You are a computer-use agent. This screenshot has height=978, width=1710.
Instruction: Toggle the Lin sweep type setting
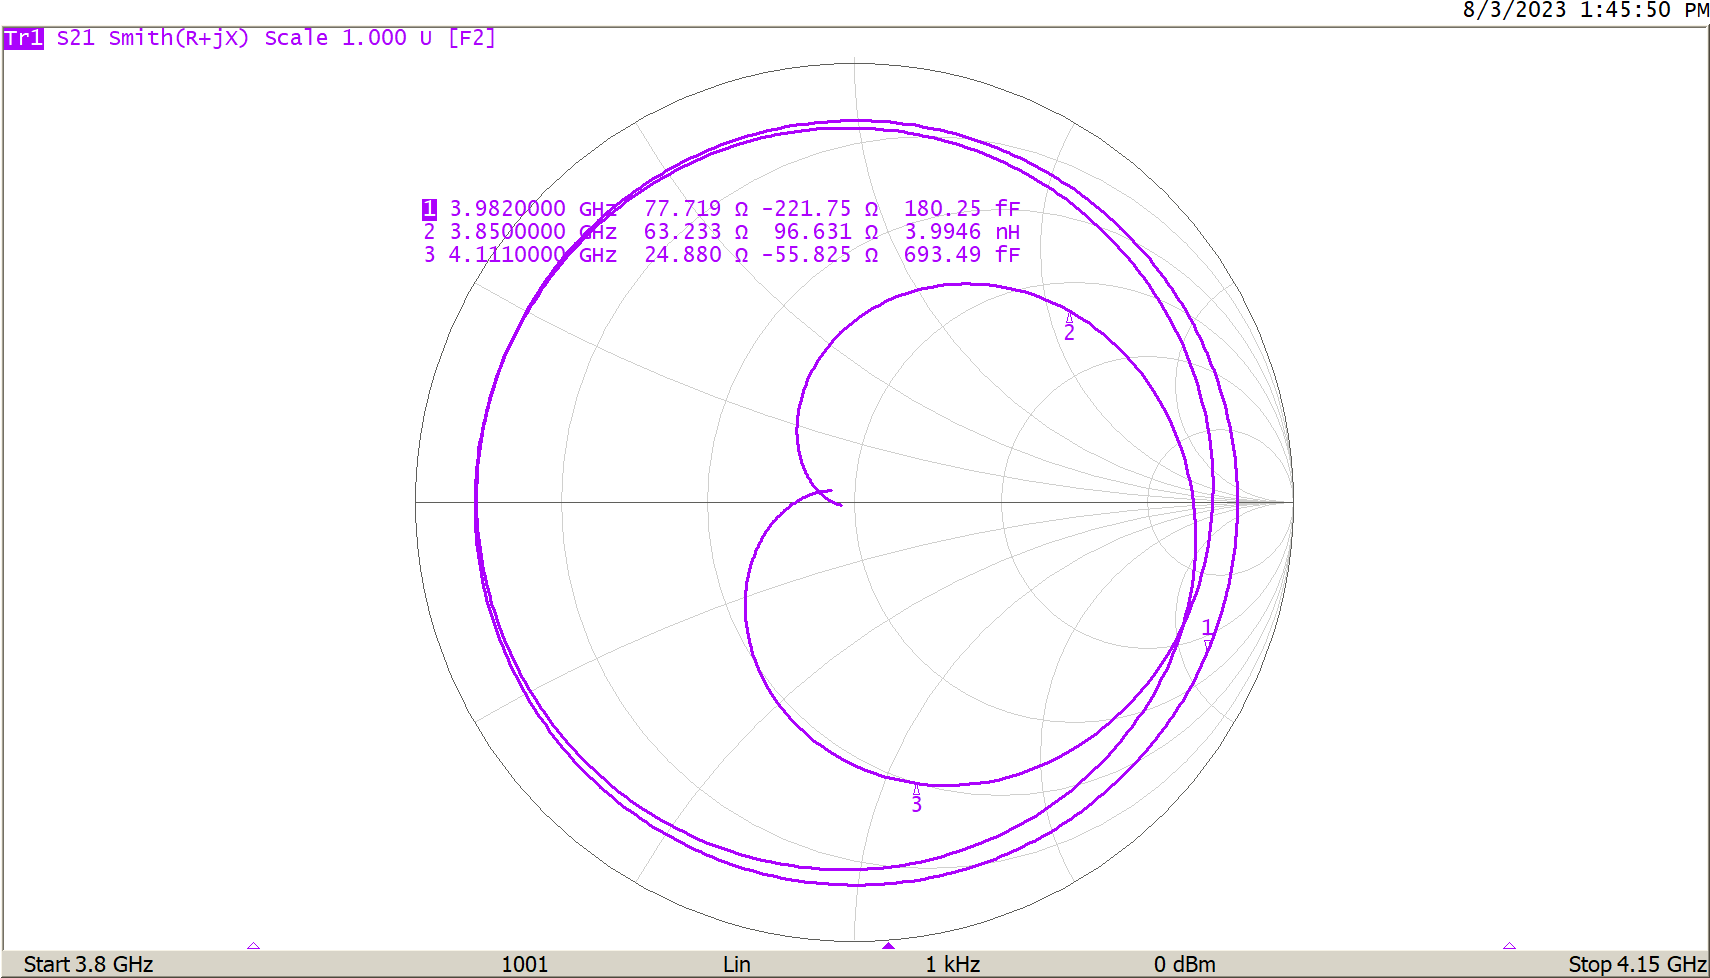click(737, 964)
